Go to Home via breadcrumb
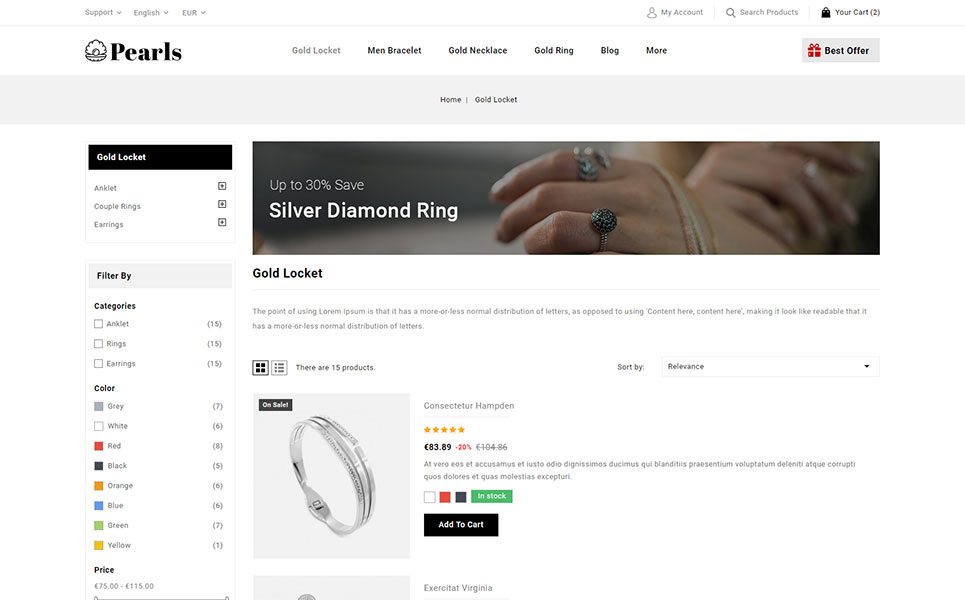The image size is (965, 600). (450, 100)
